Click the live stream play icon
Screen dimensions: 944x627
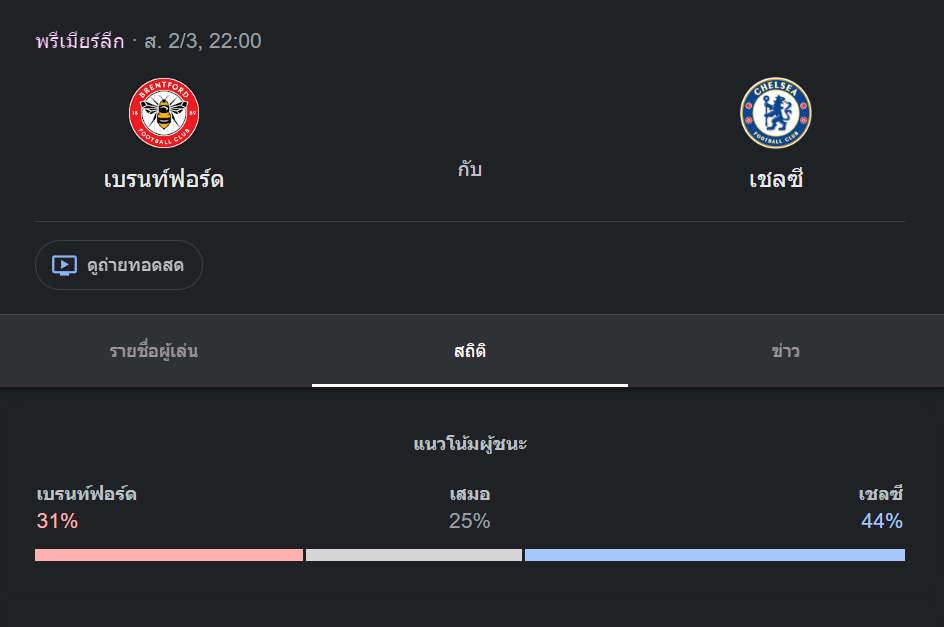[64, 264]
